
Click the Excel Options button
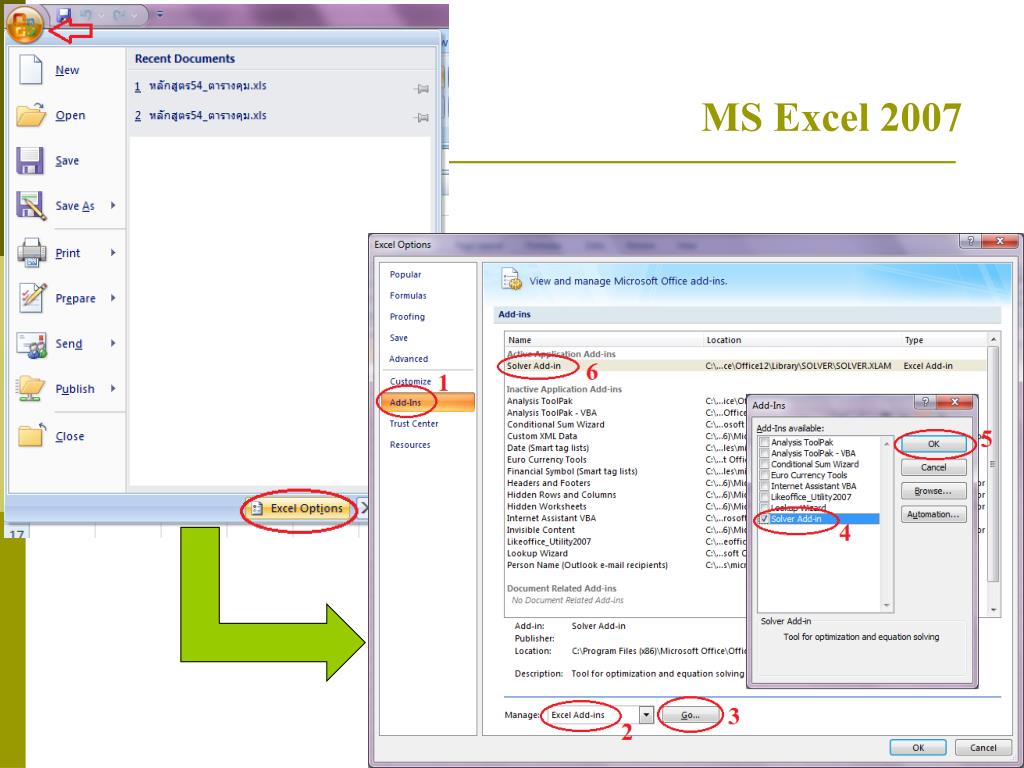pos(298,508)
